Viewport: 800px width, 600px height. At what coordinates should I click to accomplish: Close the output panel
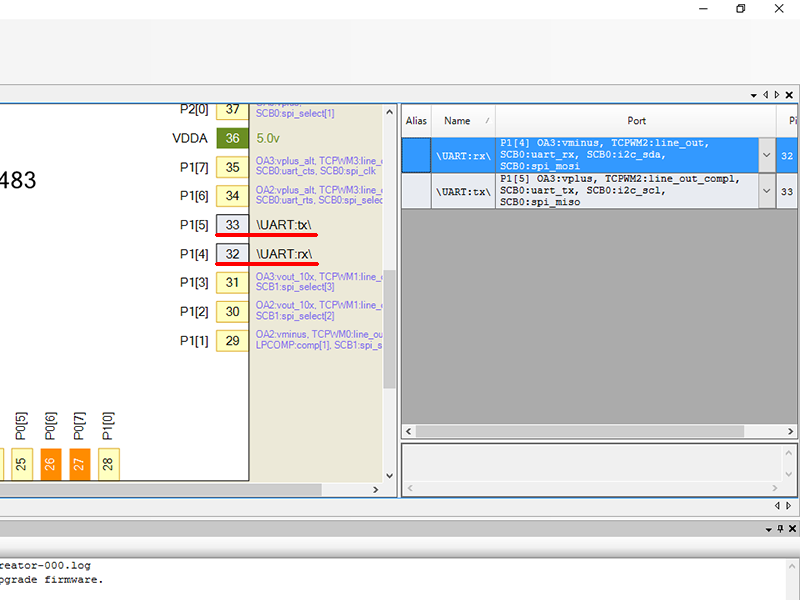[x=792, y=529]
